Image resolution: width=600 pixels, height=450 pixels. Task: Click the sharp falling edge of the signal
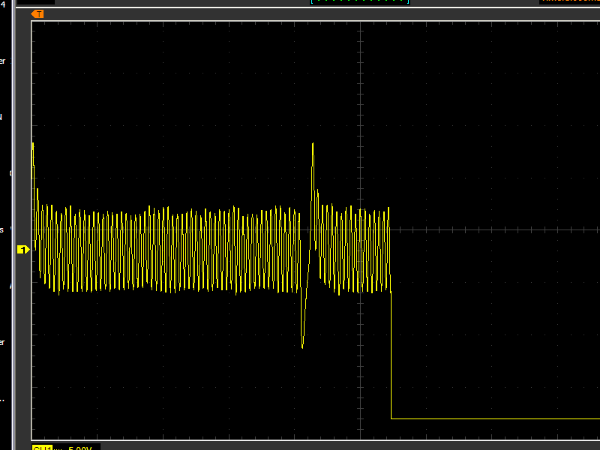[391, 350]
